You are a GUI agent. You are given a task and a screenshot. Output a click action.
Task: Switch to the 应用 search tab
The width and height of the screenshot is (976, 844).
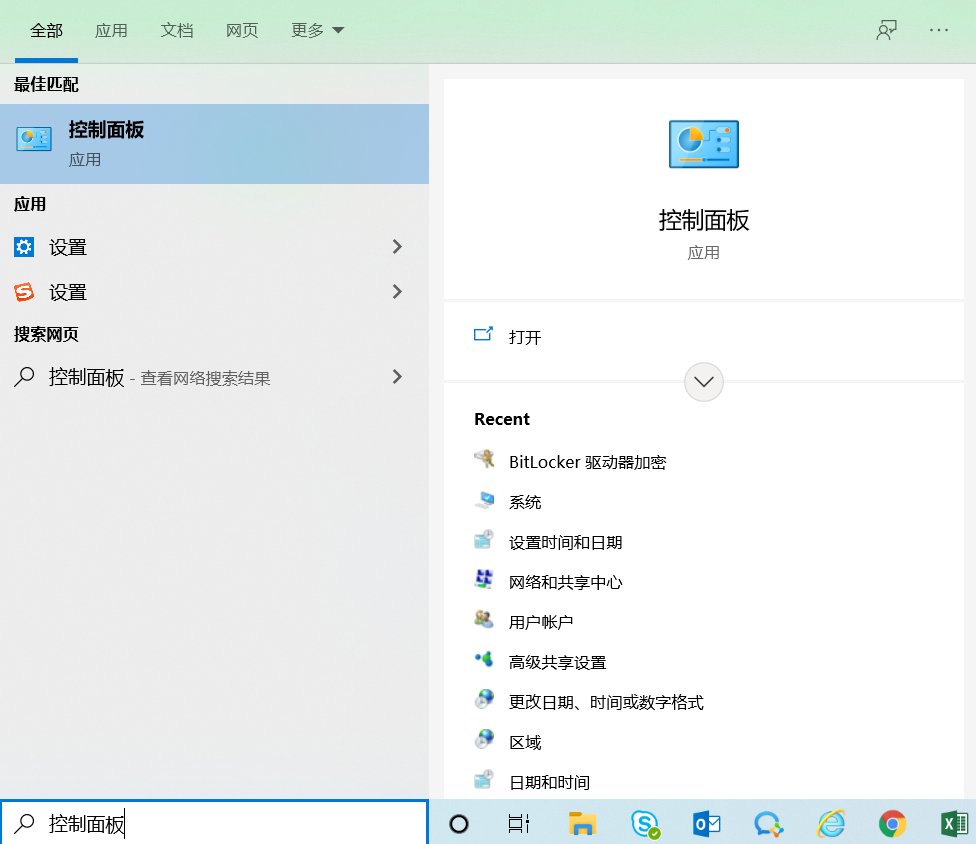(x=111, y=30)
